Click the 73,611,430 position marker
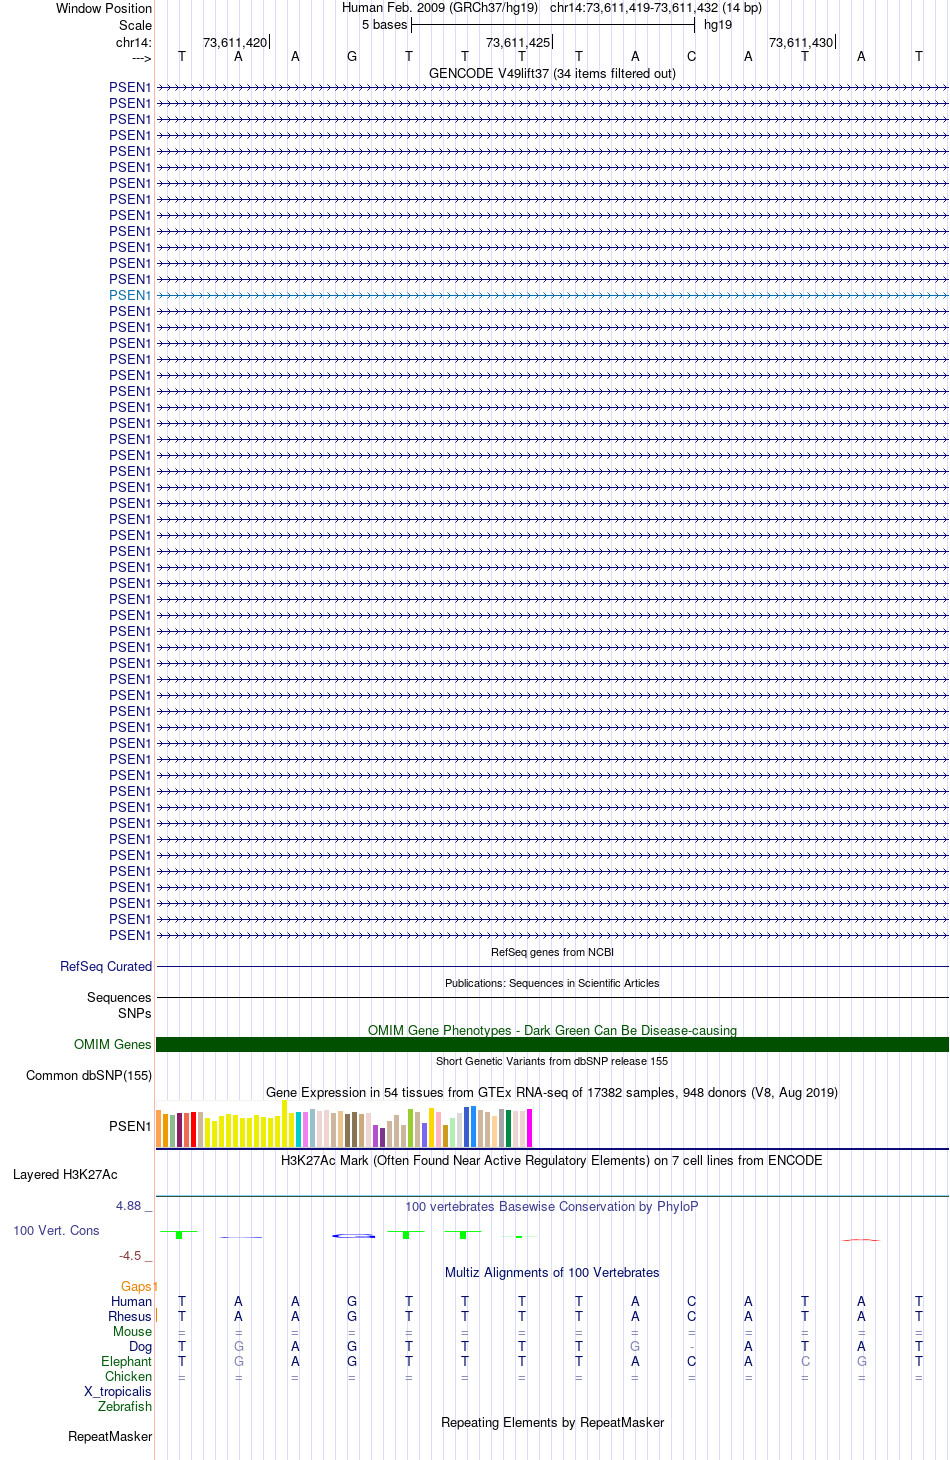The height and width of the screenshot is (1460, 950). [x=801, y=42]
